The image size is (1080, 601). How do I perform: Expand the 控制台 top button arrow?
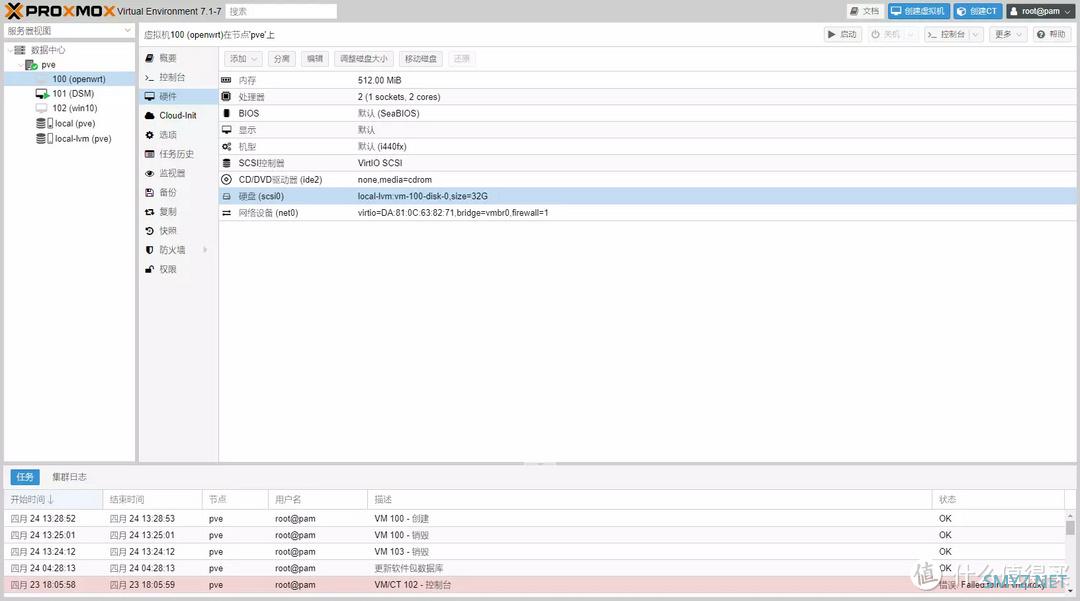click(x=976, y=34)
